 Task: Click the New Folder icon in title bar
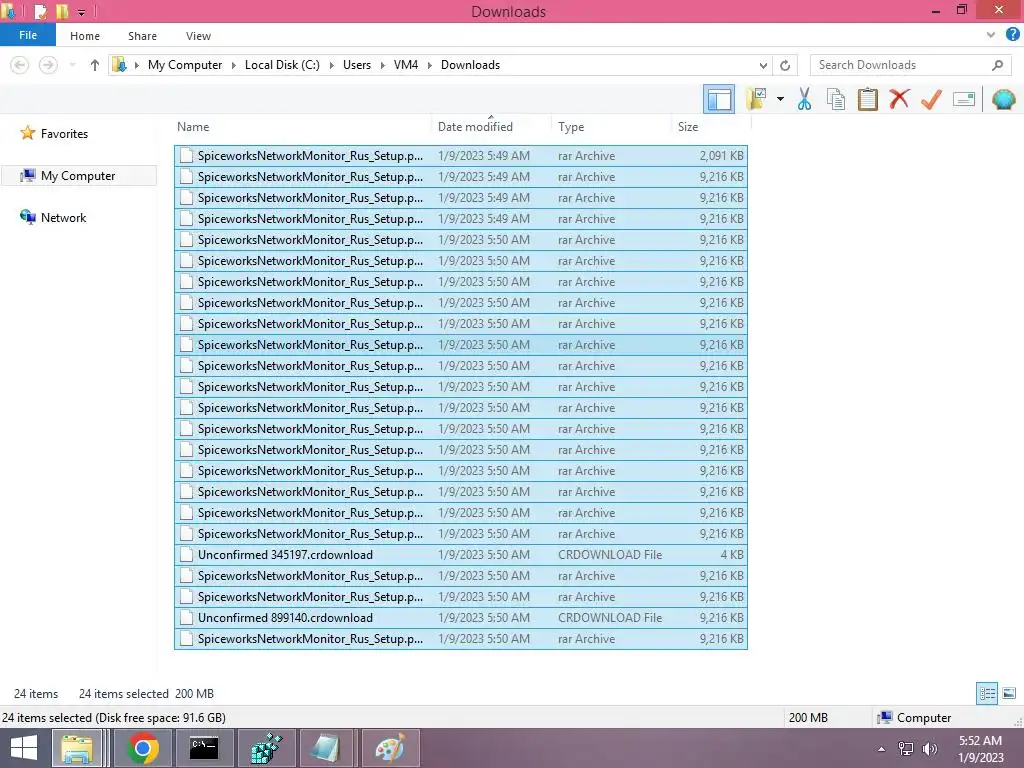point(62,11)
